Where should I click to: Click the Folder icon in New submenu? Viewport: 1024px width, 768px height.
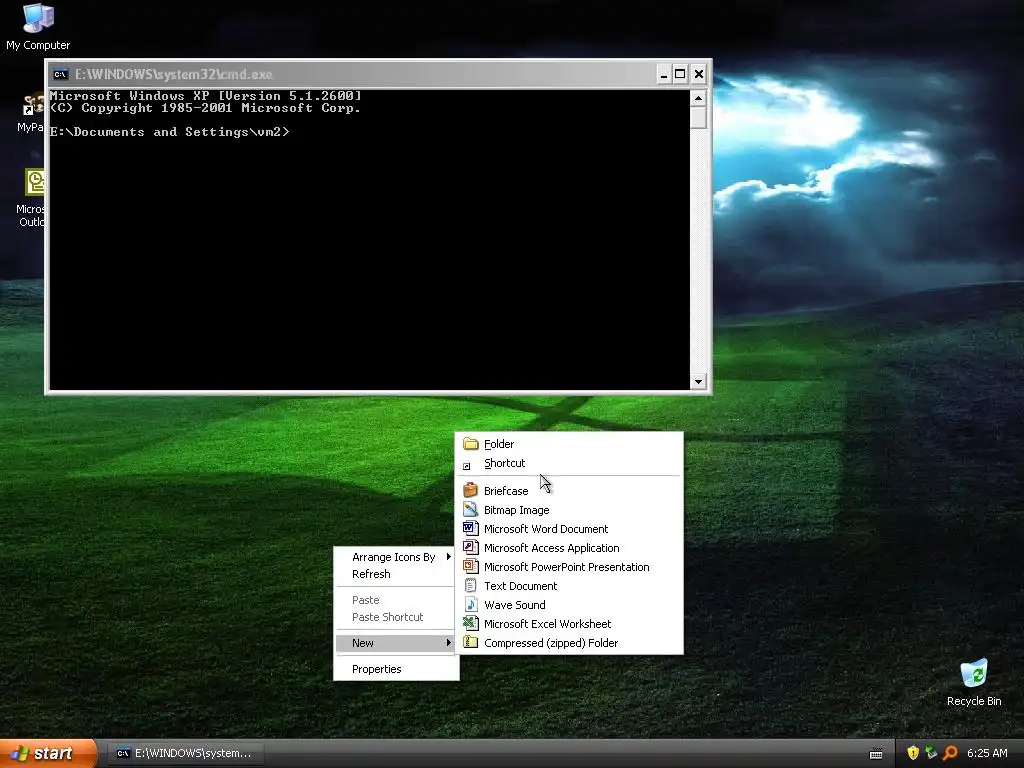tap(470, 444)
